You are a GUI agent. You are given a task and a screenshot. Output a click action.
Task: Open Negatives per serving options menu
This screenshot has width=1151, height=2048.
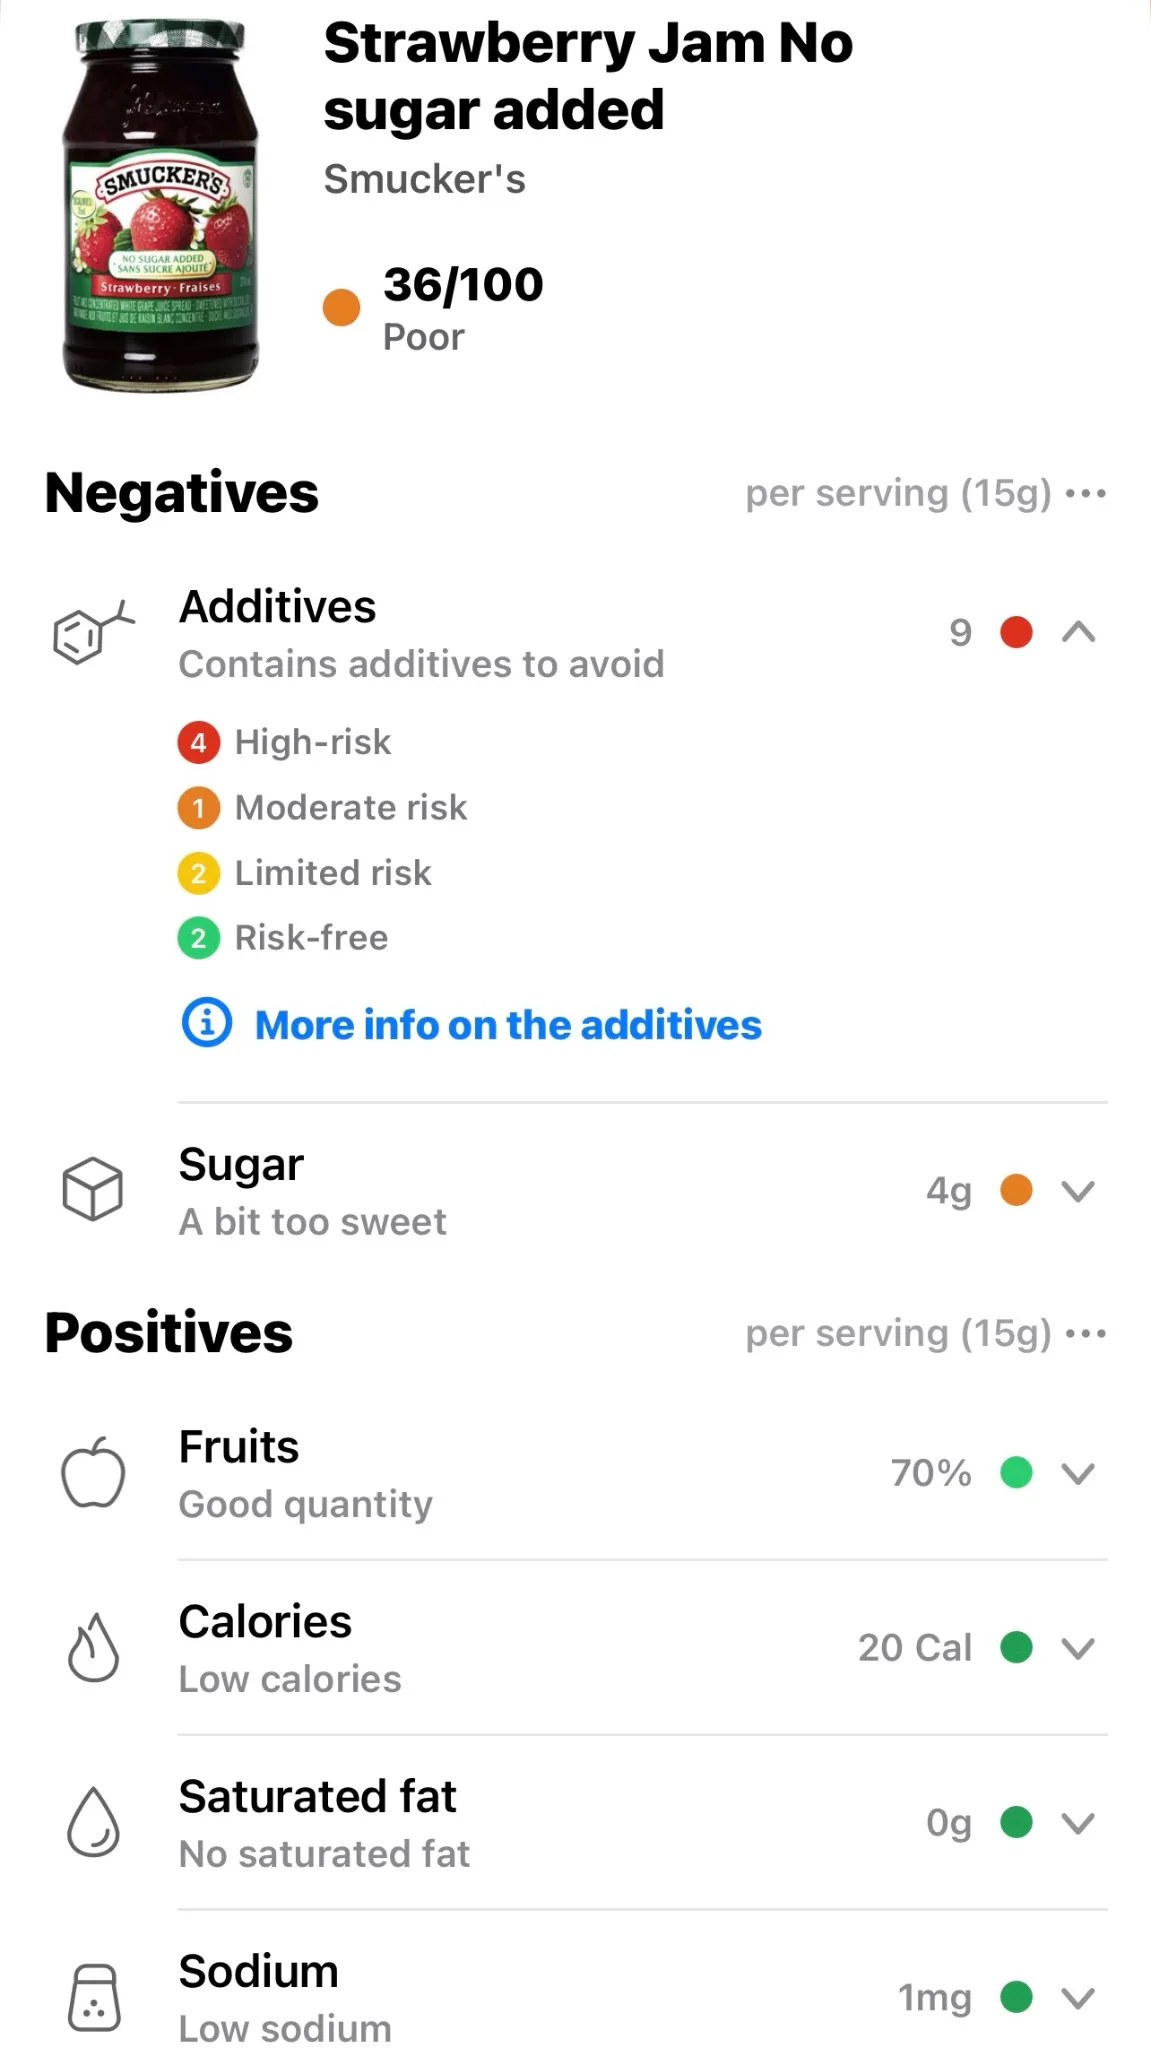click(1086, 494)
